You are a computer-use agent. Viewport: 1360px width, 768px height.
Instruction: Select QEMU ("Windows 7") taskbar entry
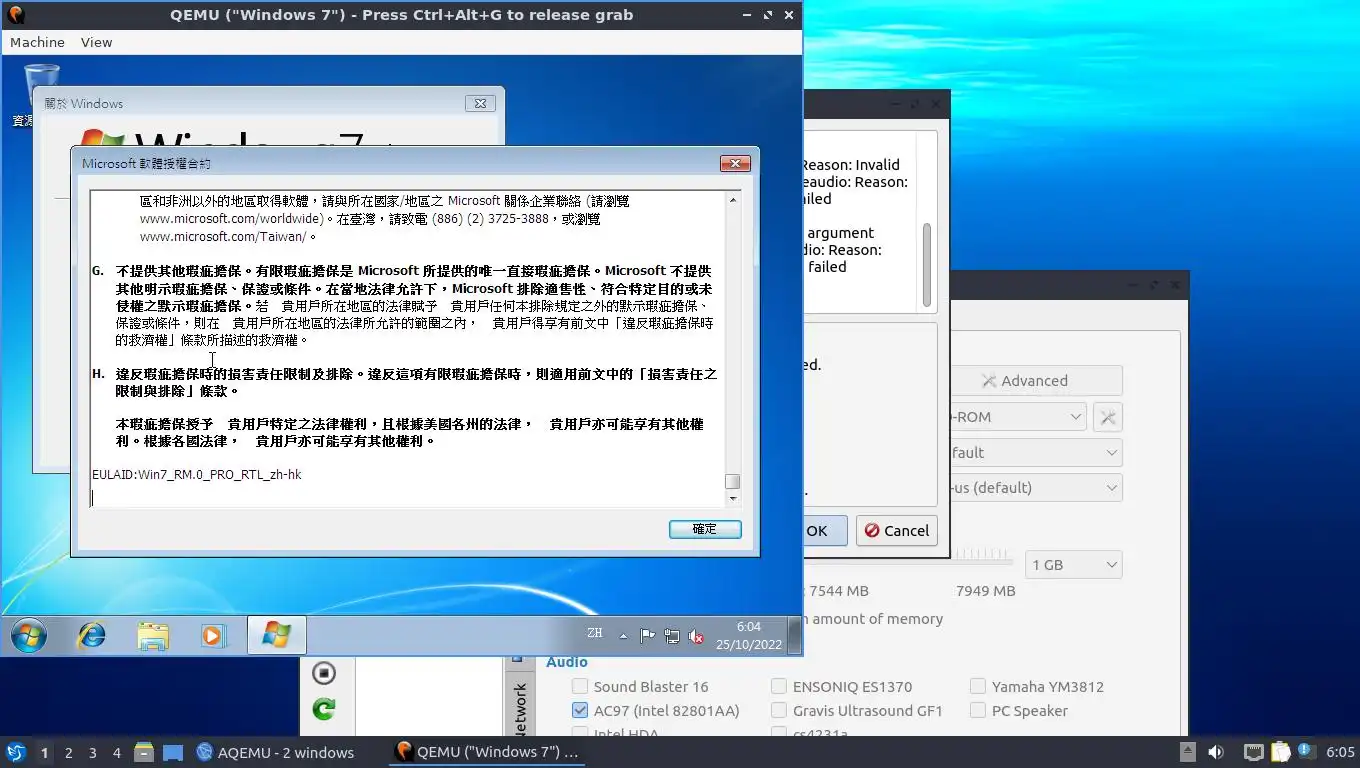click(x=487, y=752)
